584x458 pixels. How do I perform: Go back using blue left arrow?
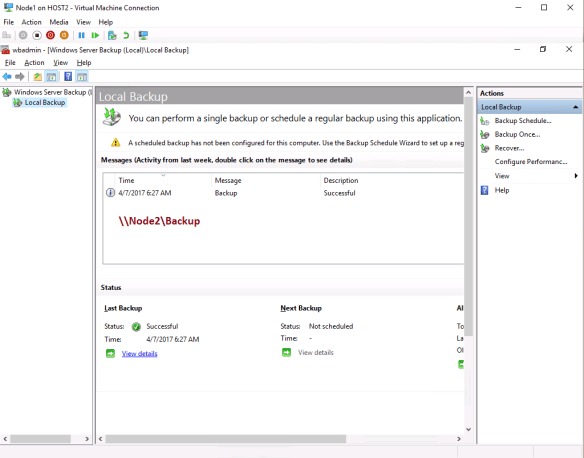[x=7, y=77]
